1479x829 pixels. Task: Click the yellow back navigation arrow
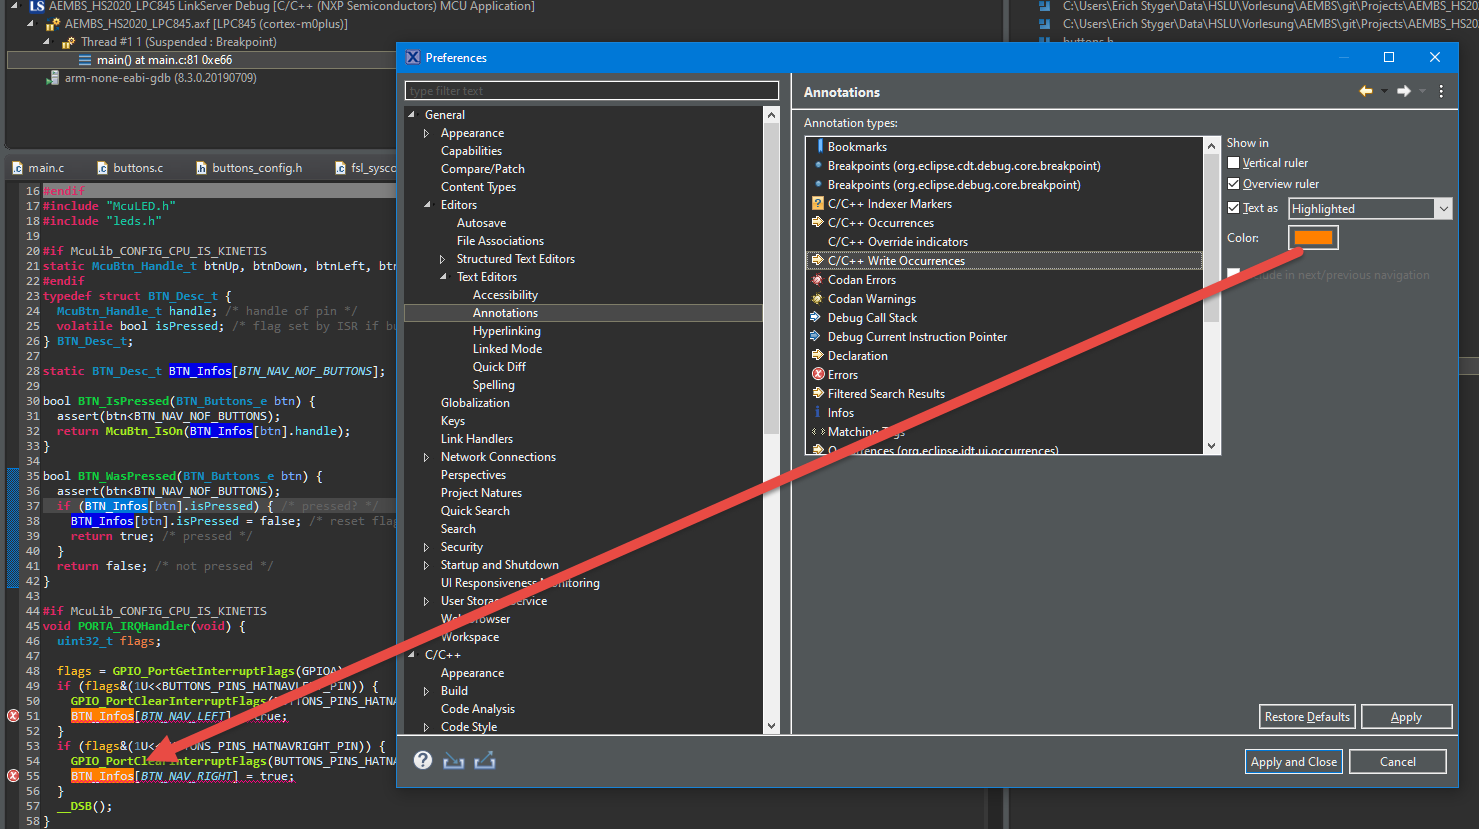[1366, 91]
